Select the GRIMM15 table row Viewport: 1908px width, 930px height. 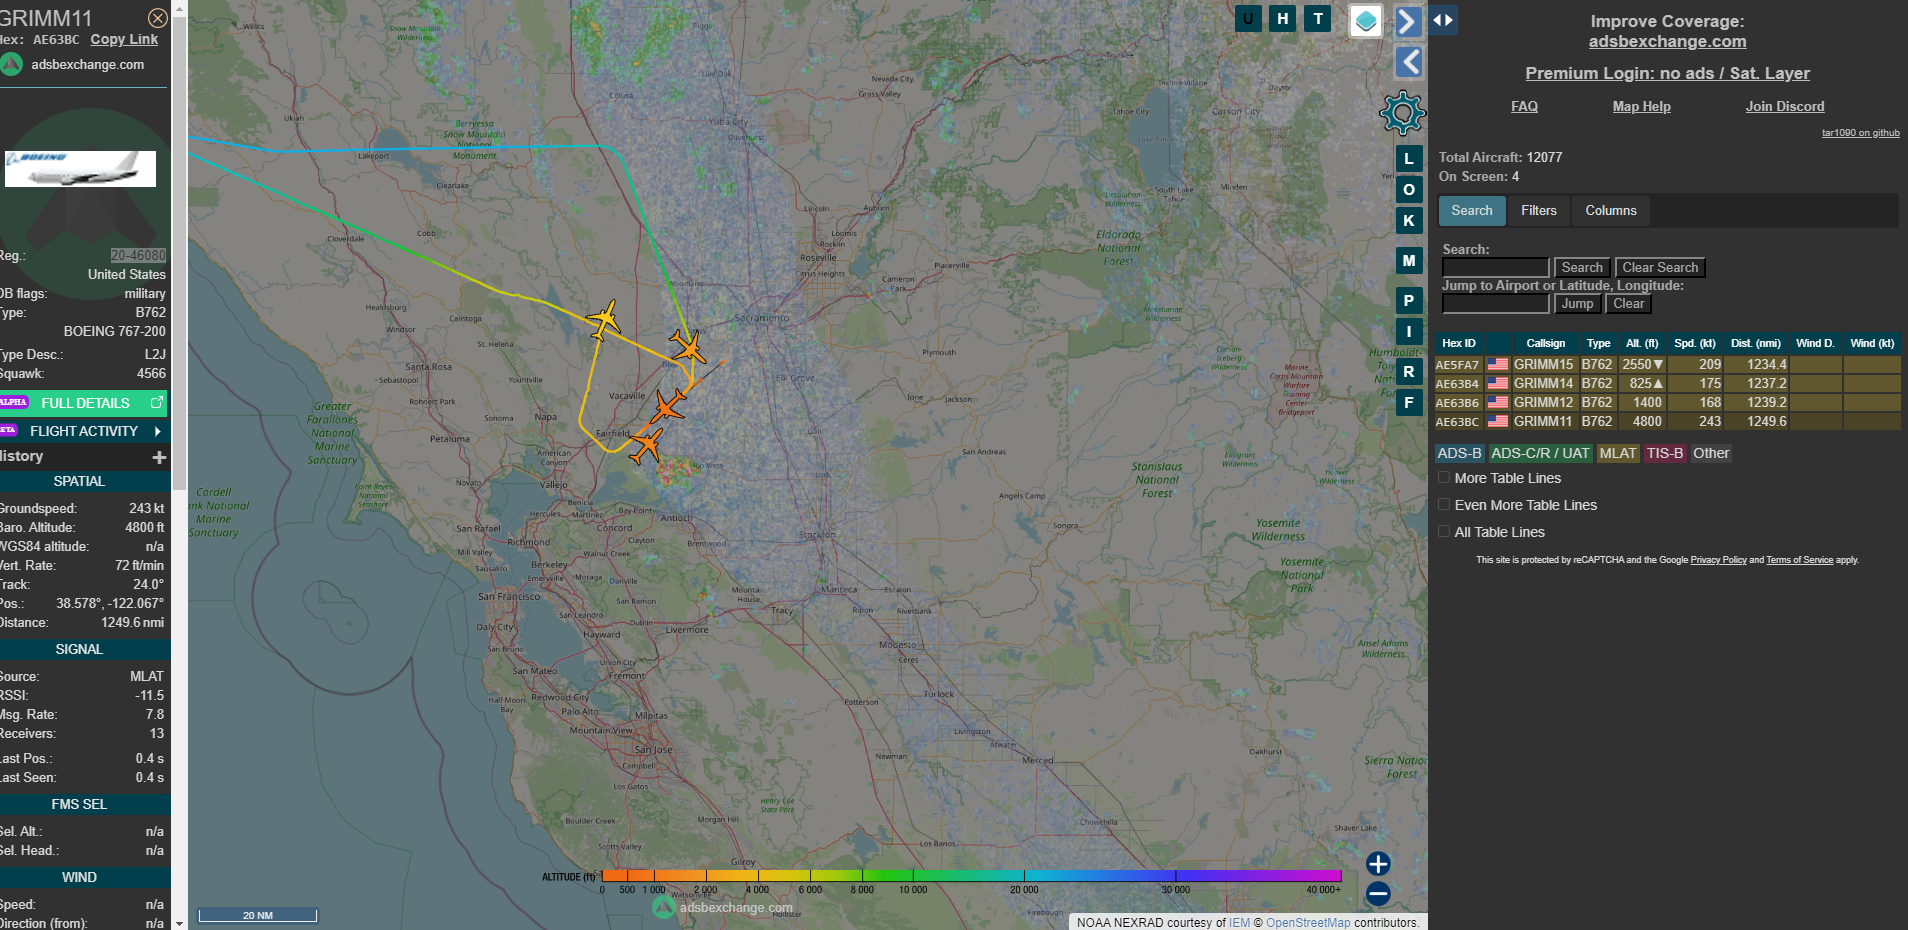pyautogui.click(x=1667, y=364)
